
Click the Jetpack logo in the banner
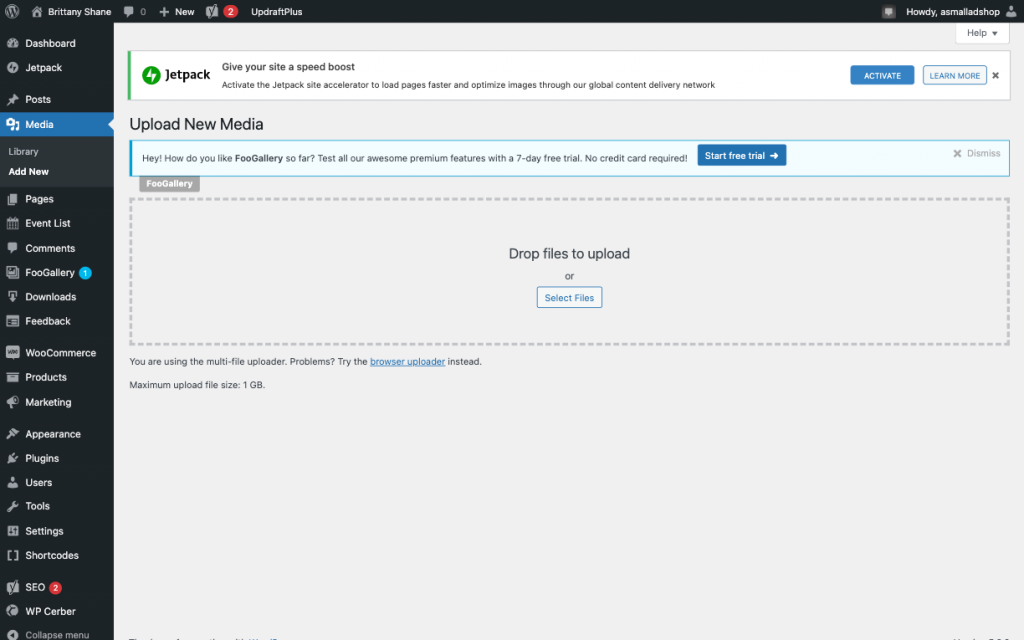click(176, 75)
